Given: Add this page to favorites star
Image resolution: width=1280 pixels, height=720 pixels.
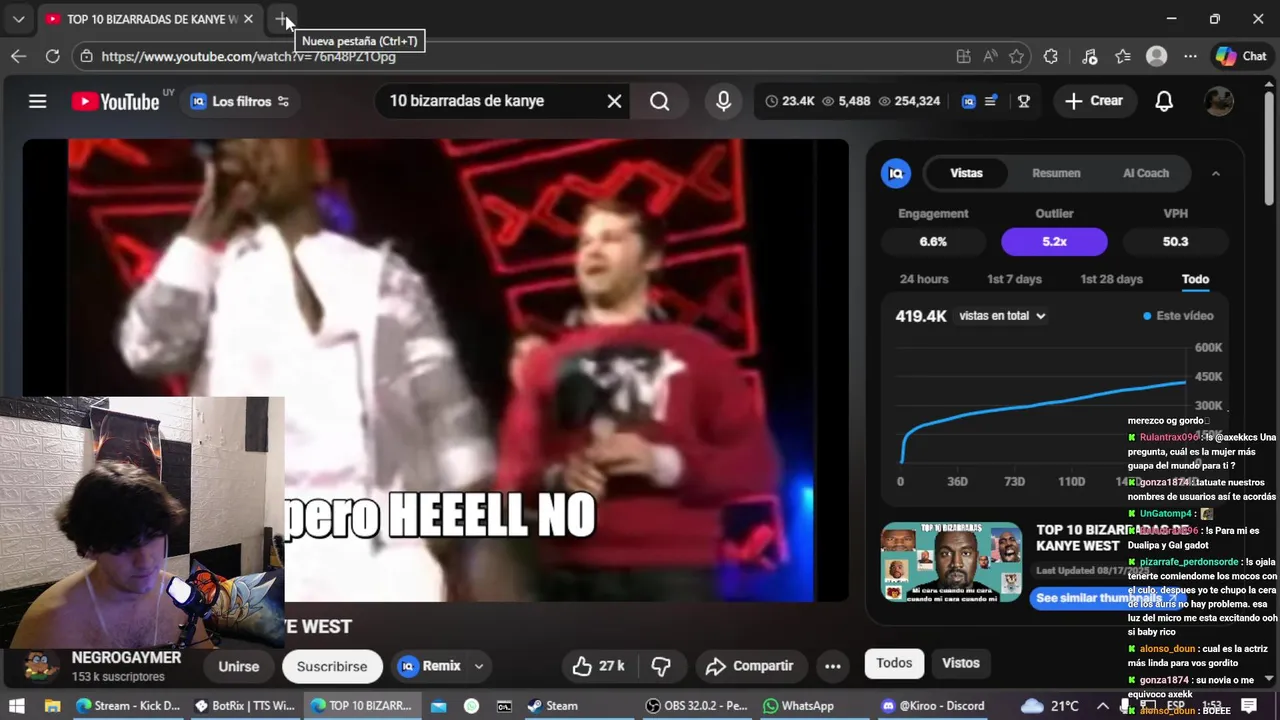Looking at the screenshot, I should [x=1017, y=56].
